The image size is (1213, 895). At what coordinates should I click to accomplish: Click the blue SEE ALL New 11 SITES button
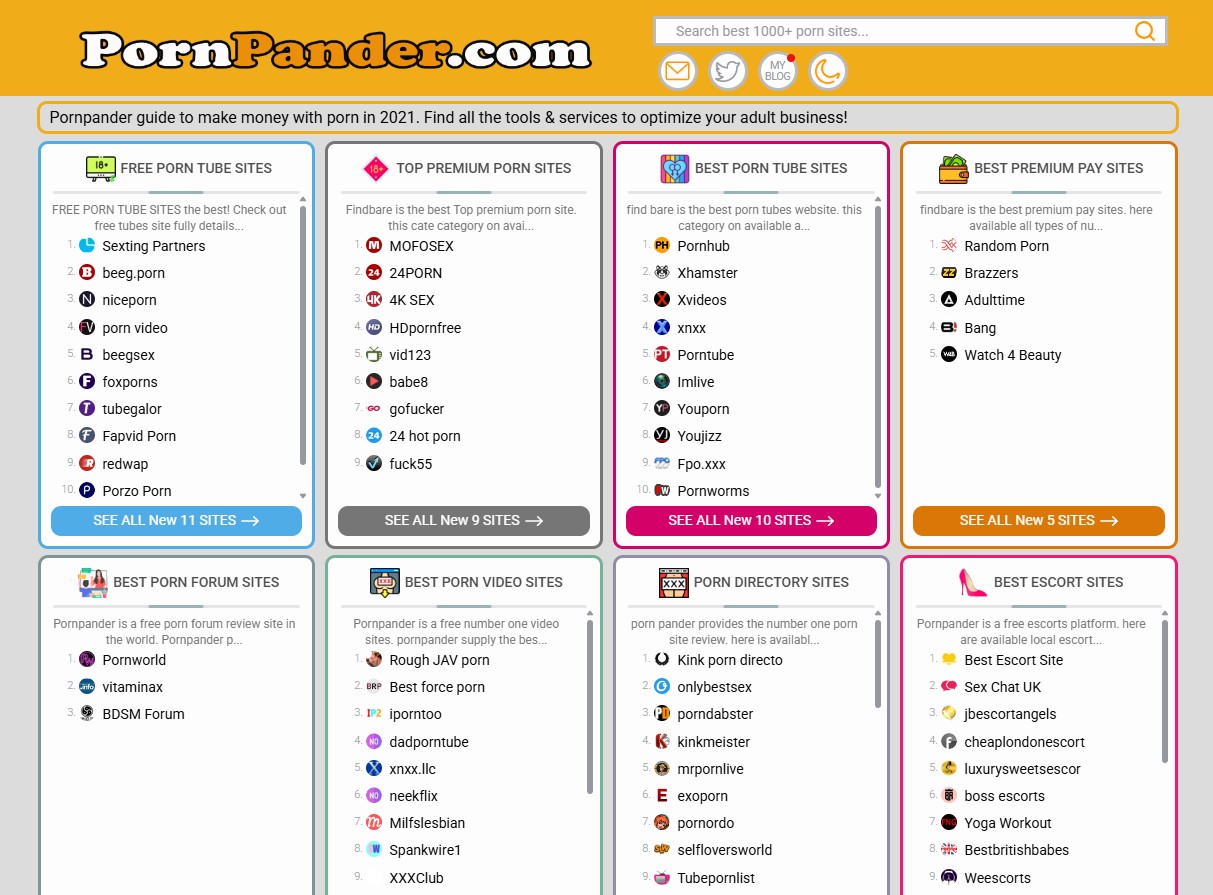176,521
